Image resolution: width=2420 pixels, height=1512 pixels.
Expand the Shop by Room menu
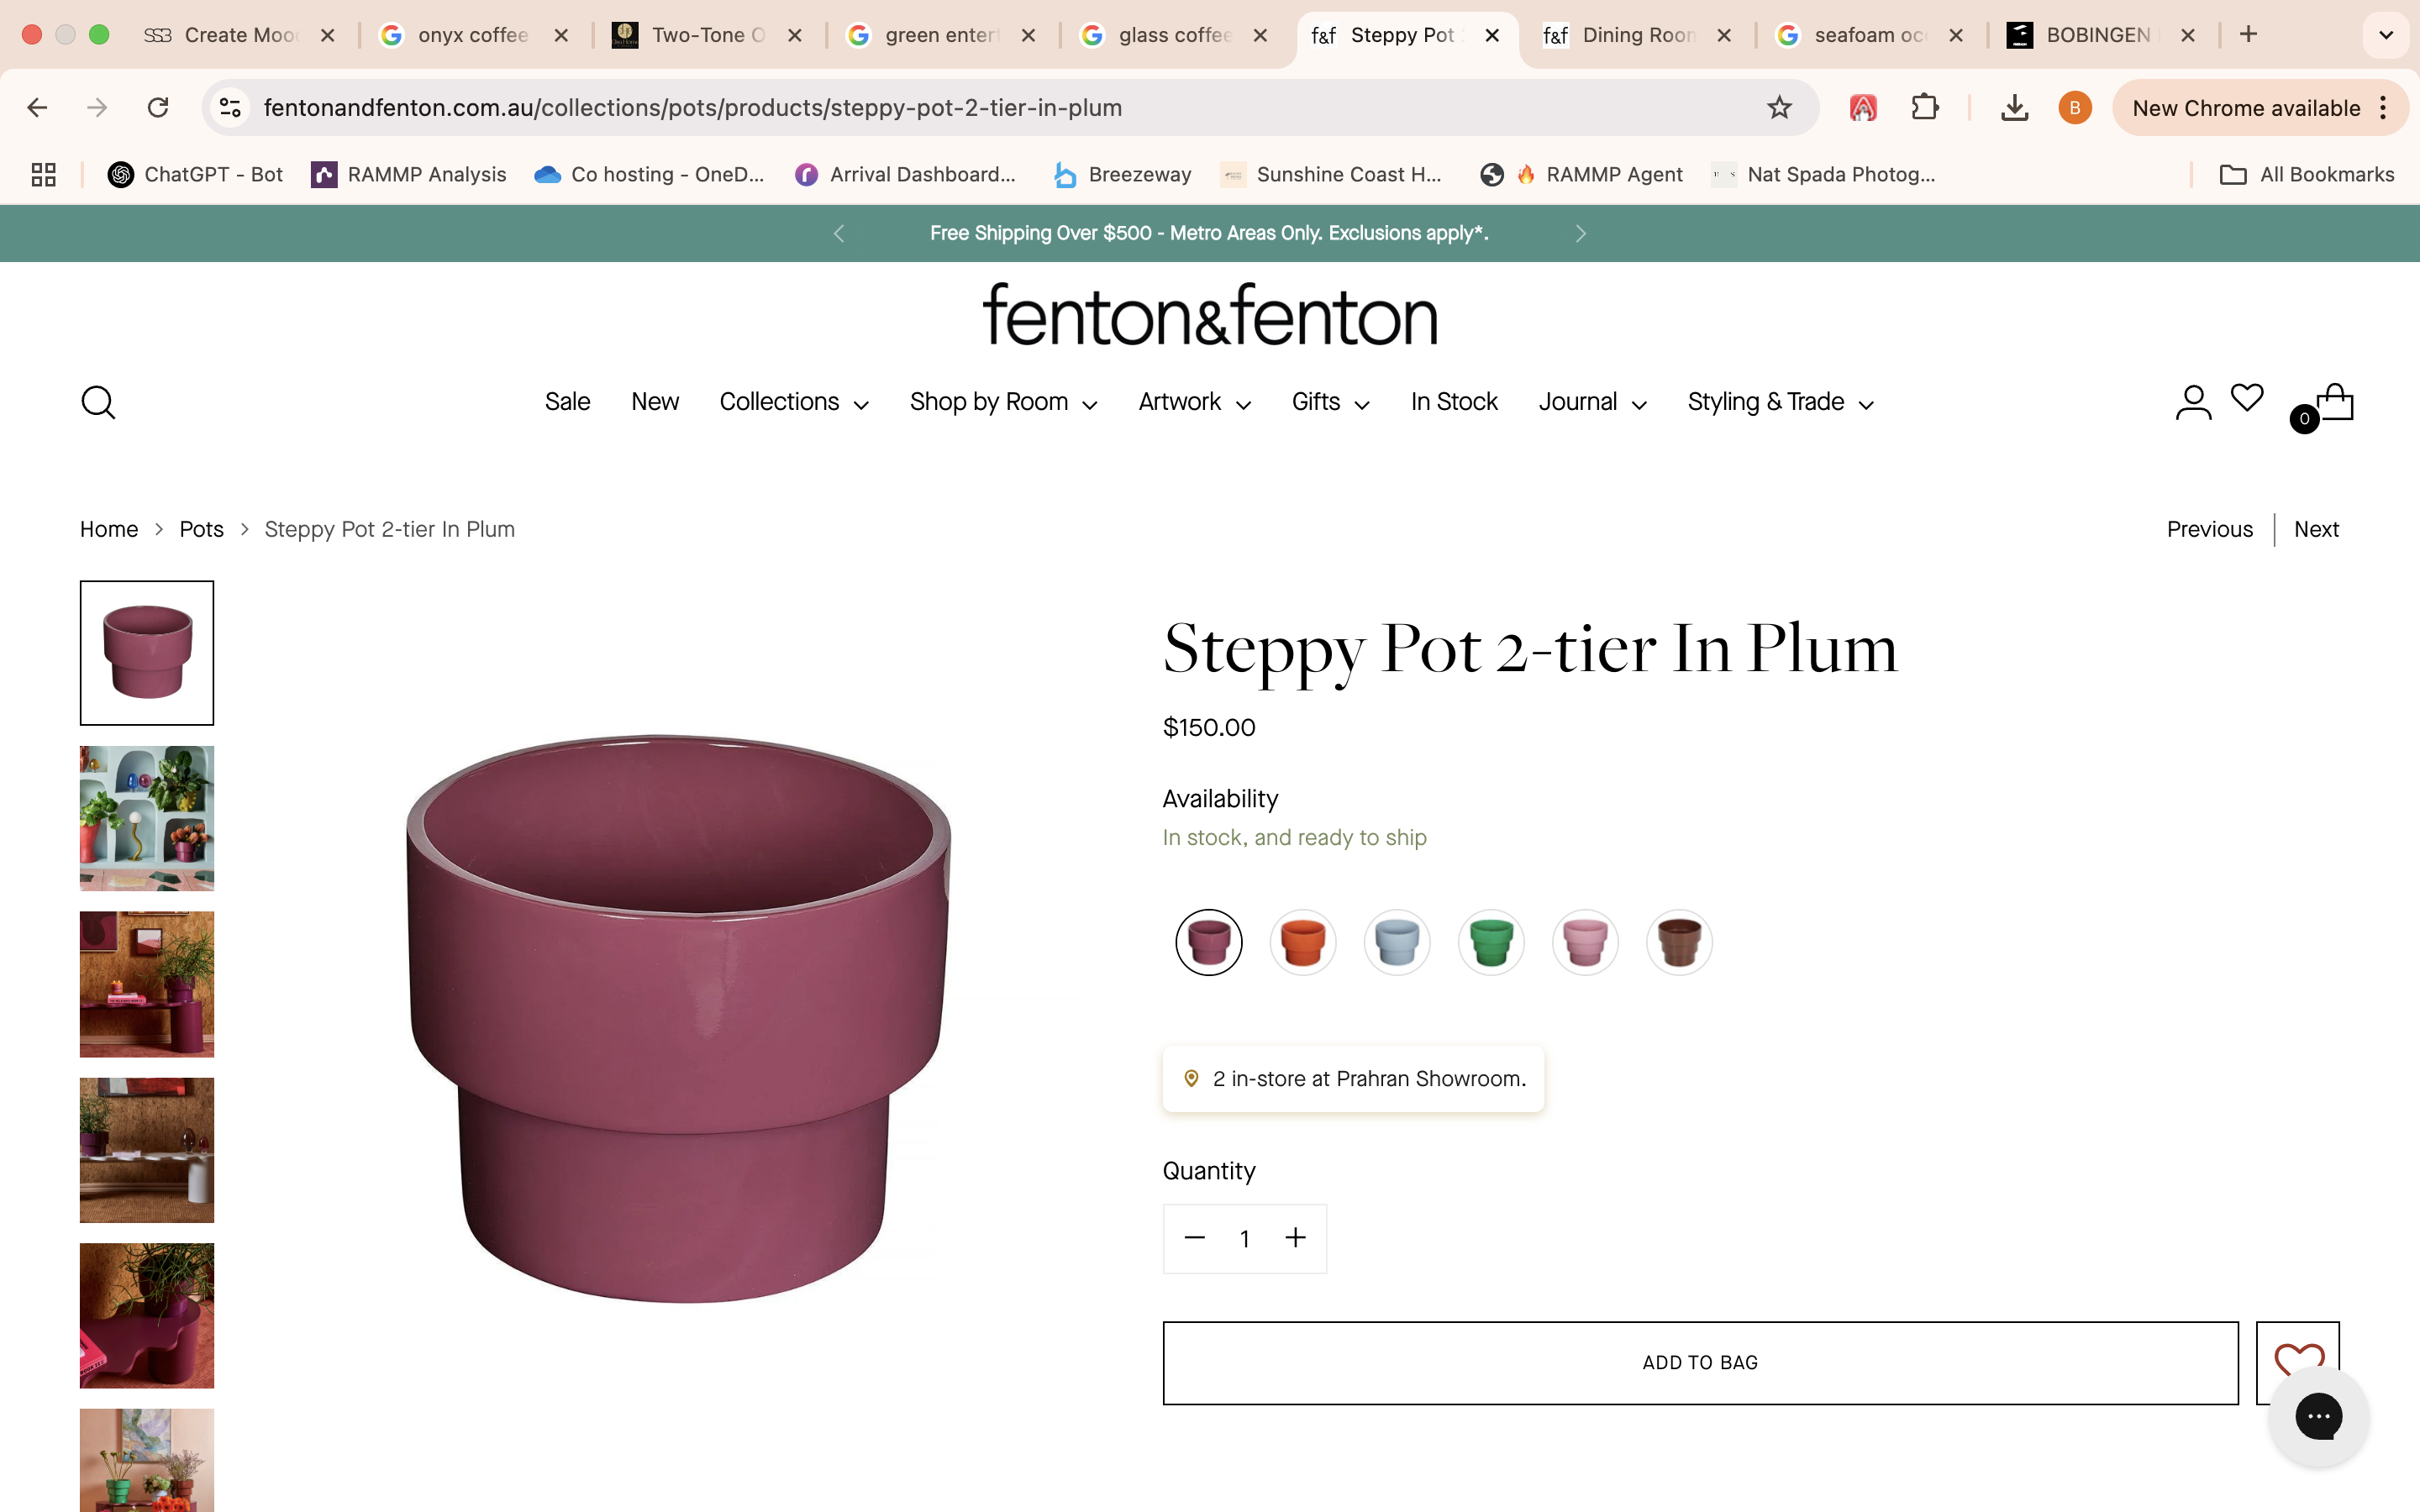click(1003, 402)
